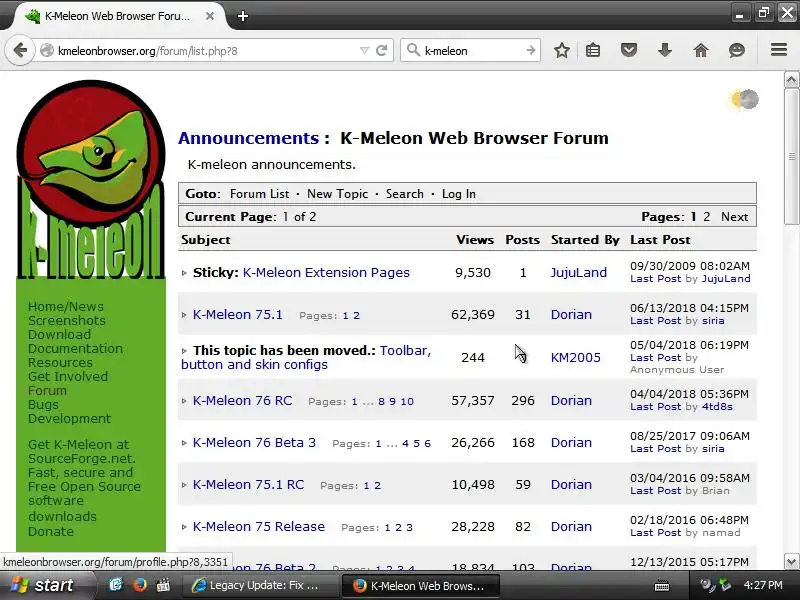The height and width of the screenshot is (600, 800).
Task: Go to Home page icon
Action: [x=701, y=50]
